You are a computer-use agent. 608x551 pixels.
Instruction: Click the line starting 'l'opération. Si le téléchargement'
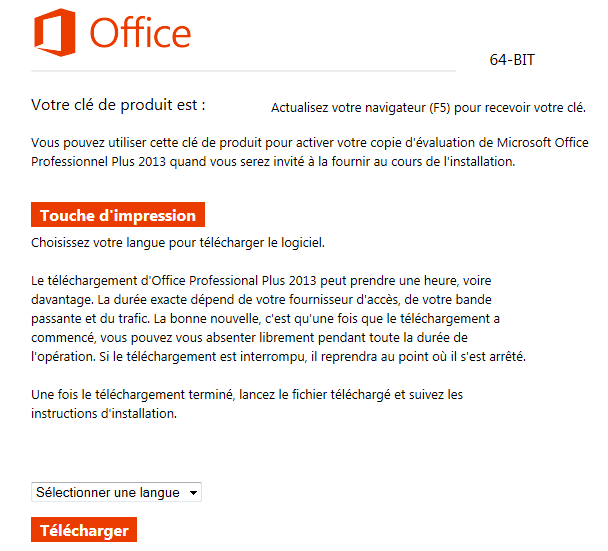pyautogui.click(x=278, y=356)
